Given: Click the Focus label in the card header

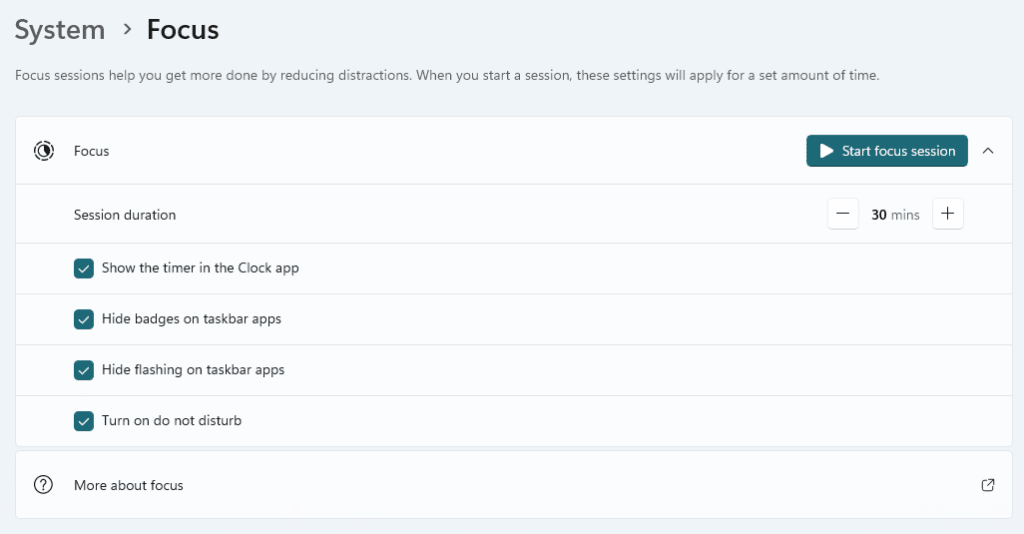Looking at the screenshot, I should (x=91, y=151).
